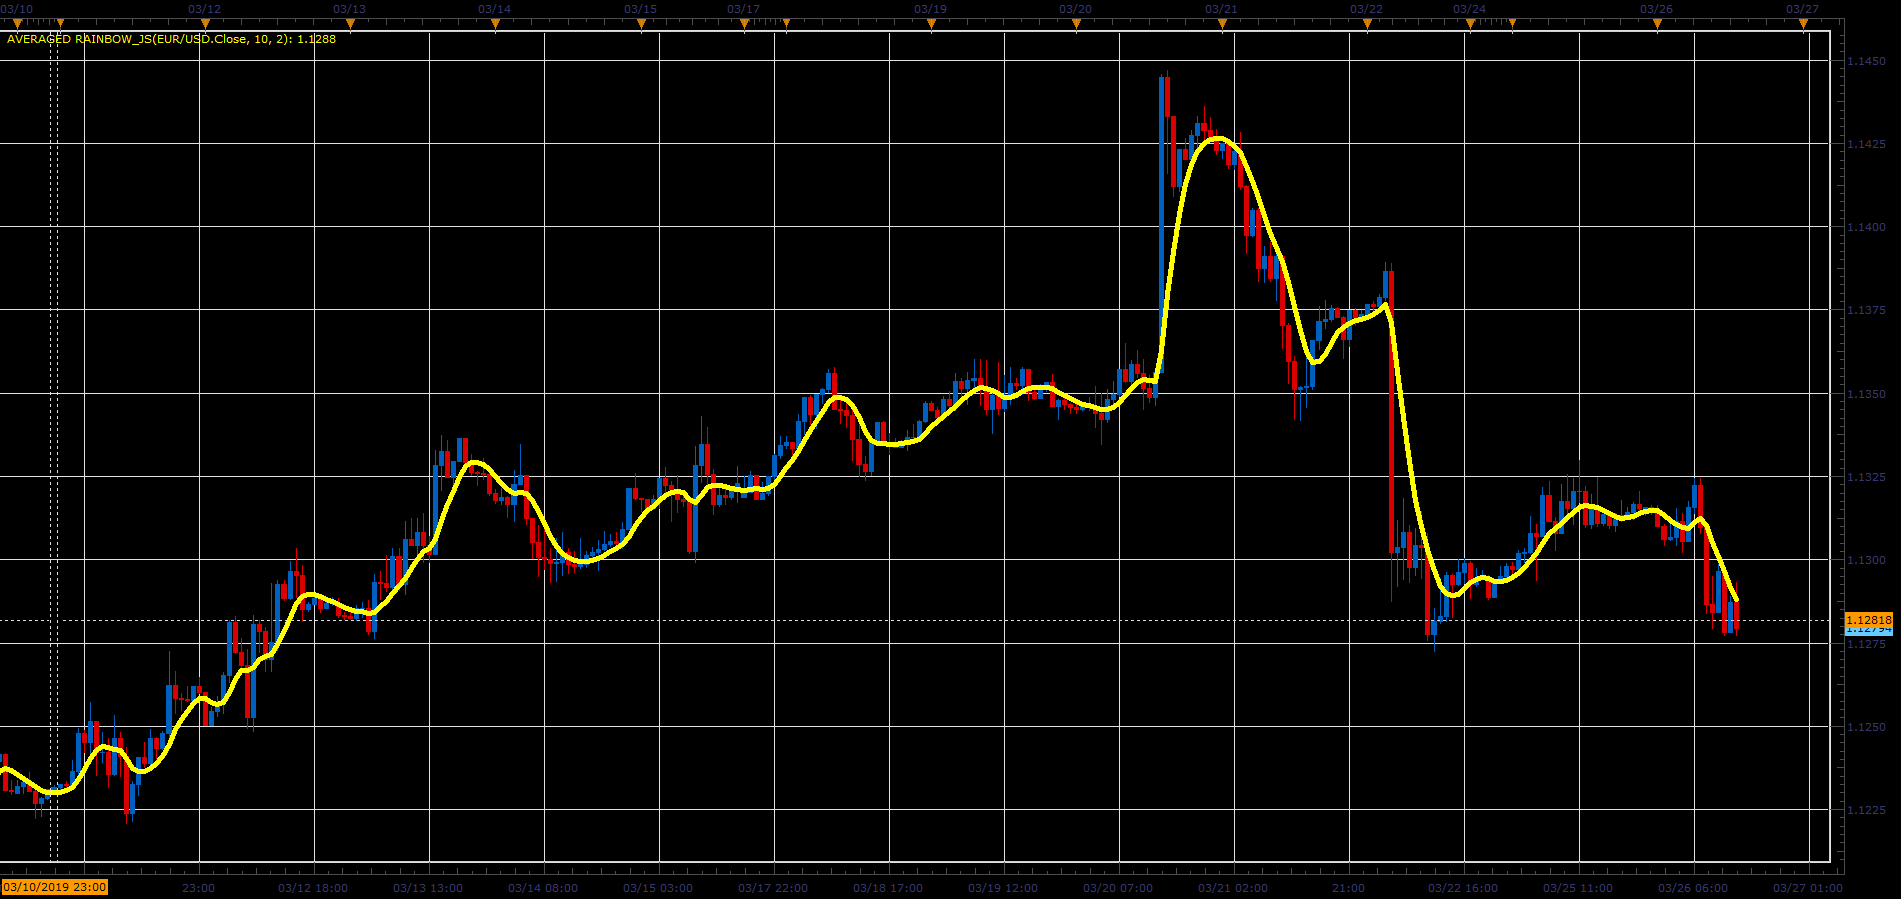The image size is (1901, 899).
Task: Select the 03/27 01:00 time axis label
Action: (x=1808, y=888)
